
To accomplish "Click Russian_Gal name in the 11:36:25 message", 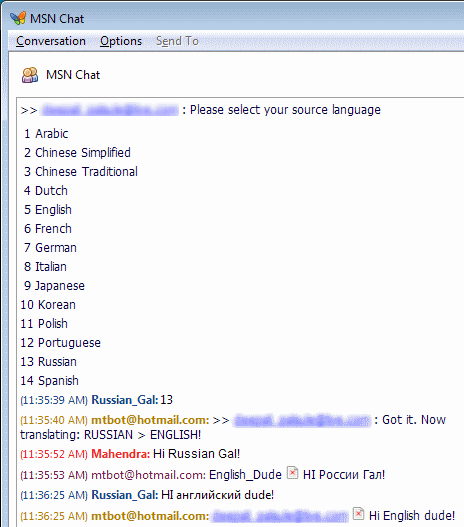I will pos(125,495).
